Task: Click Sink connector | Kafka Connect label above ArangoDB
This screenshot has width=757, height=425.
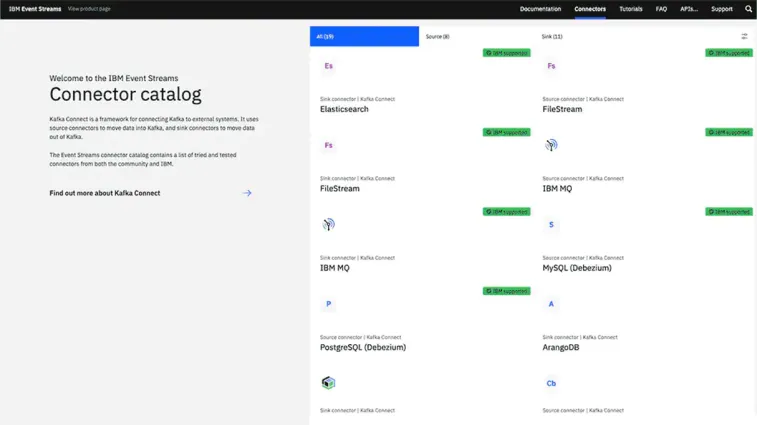Action: tap(579, 337)
